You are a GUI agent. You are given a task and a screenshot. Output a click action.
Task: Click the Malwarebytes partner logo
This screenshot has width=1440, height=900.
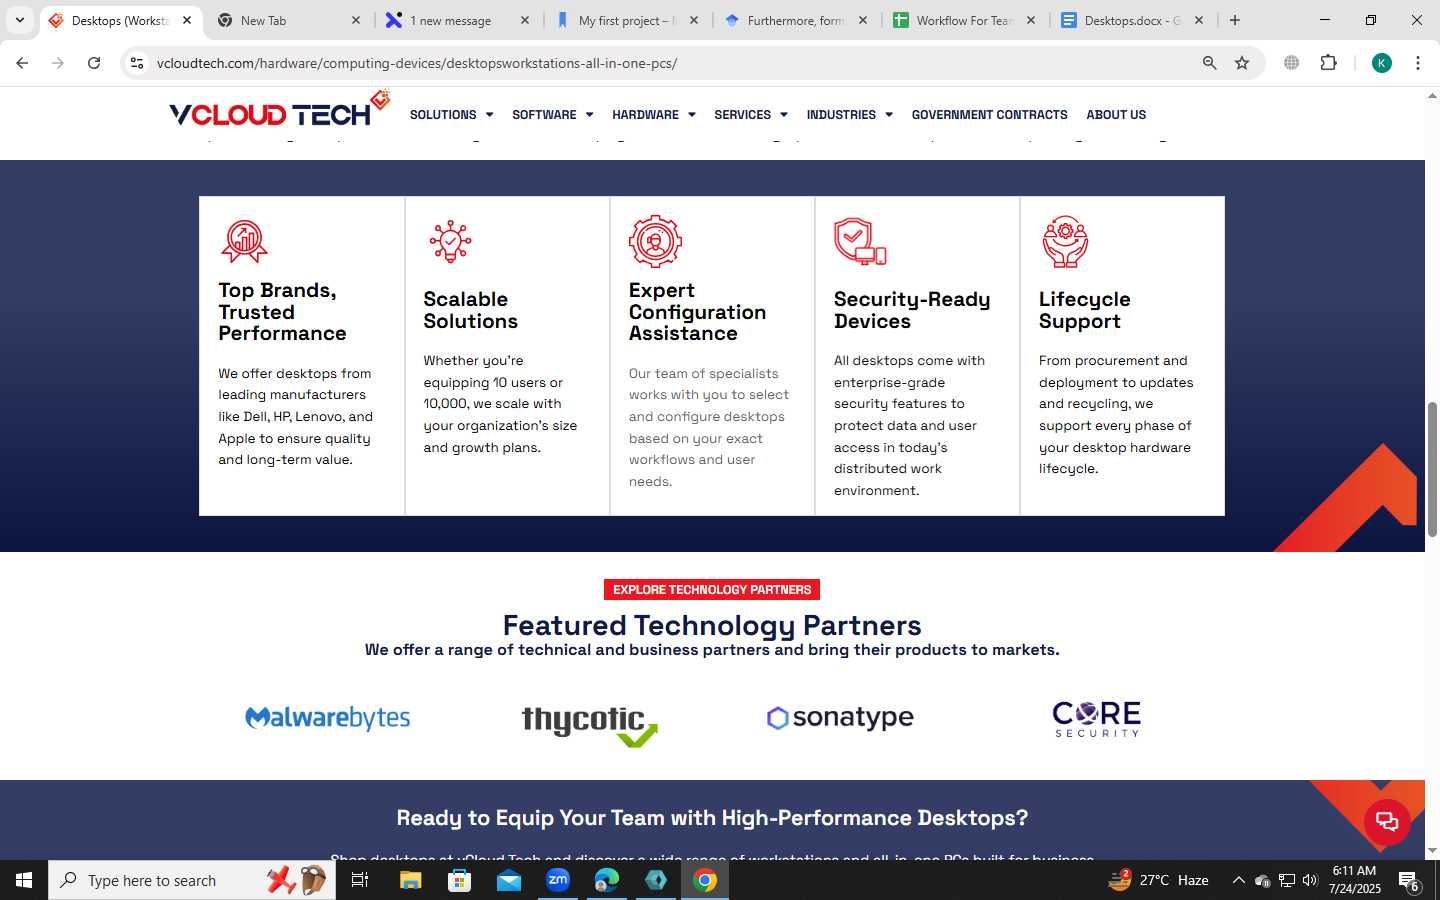click(328, 718)
